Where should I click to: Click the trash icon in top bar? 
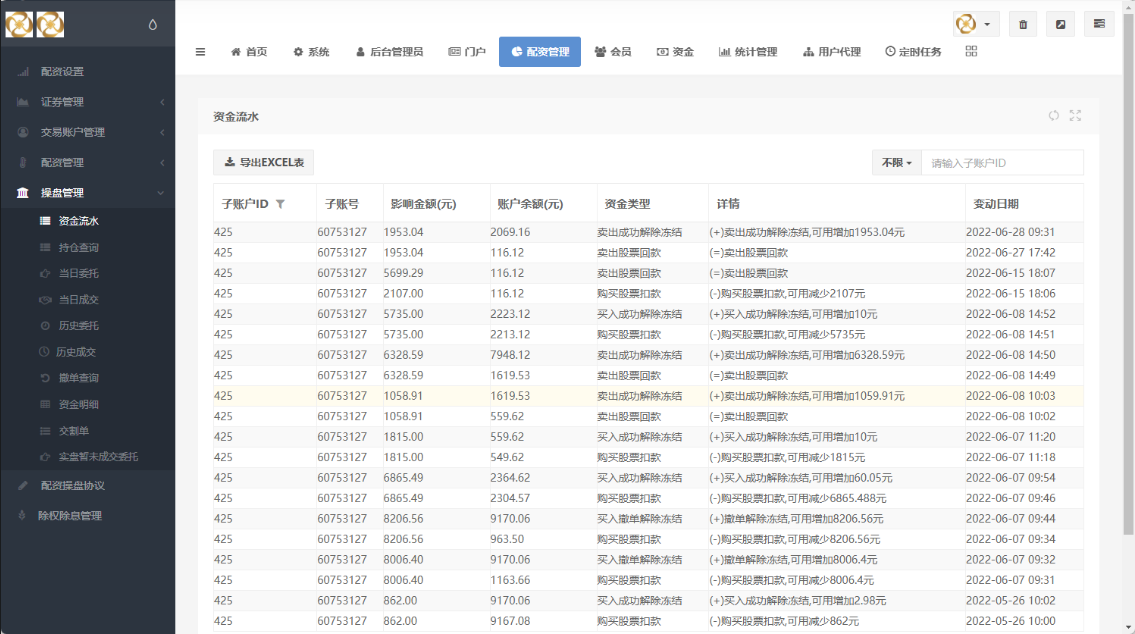point(1023,25)
